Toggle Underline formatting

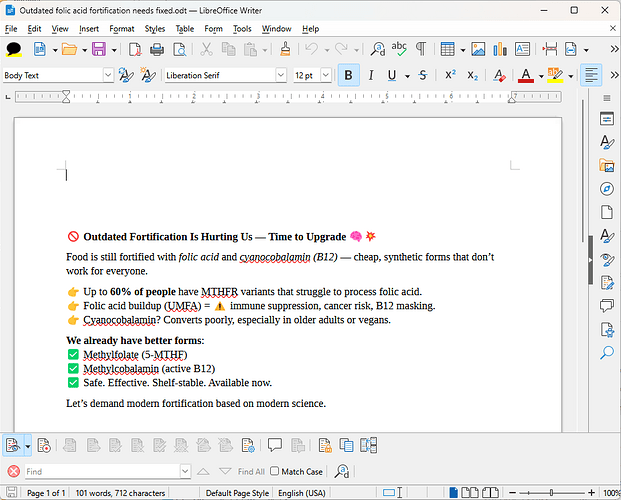pos(392,75)
